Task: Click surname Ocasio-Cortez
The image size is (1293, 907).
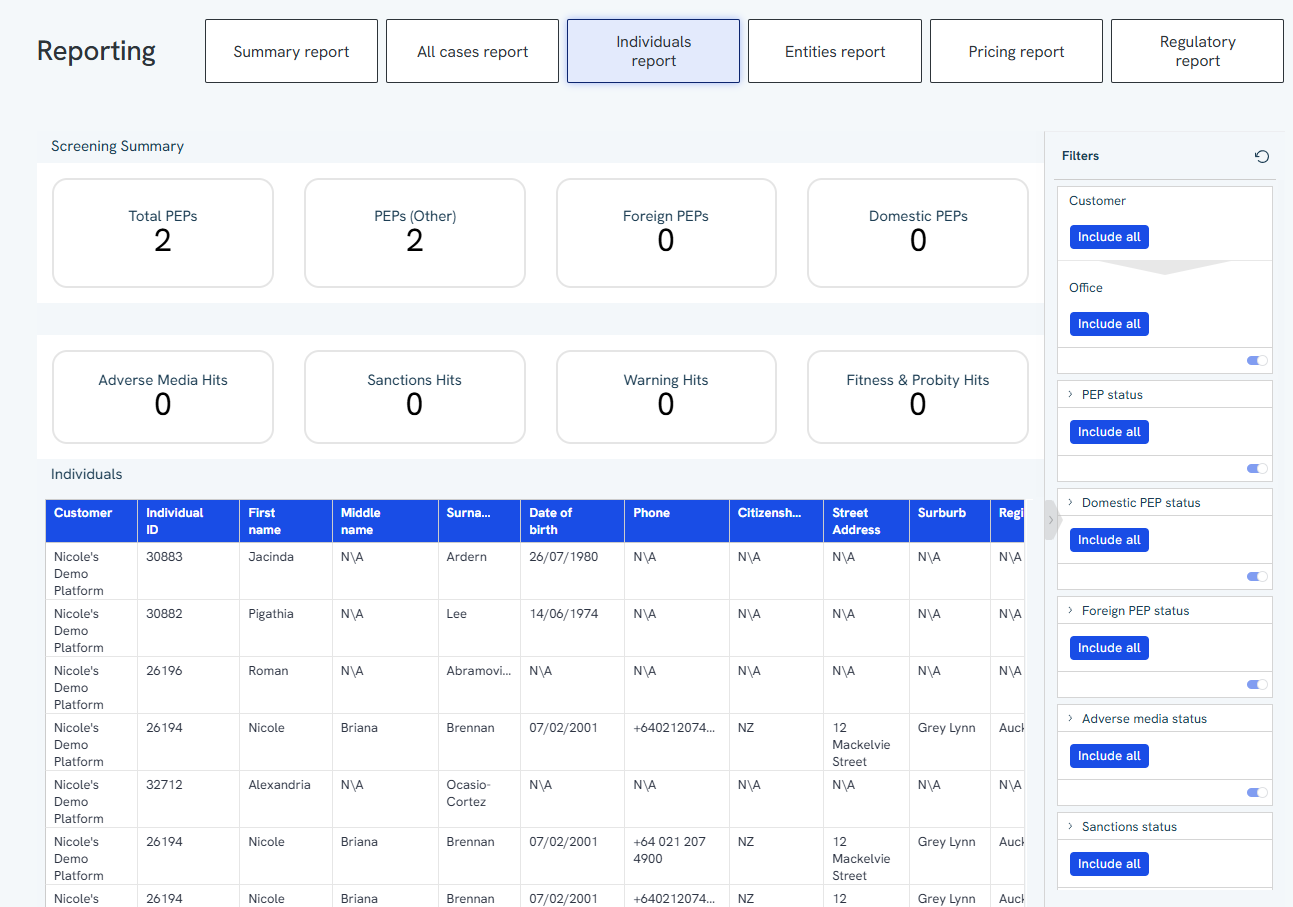Action: [467, 793]
